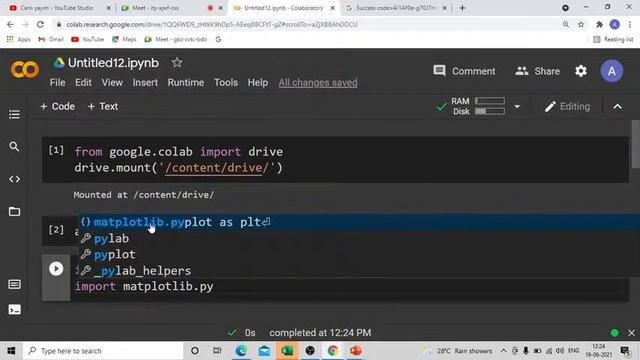Collapse the header with the chevron

pos(617,107)
